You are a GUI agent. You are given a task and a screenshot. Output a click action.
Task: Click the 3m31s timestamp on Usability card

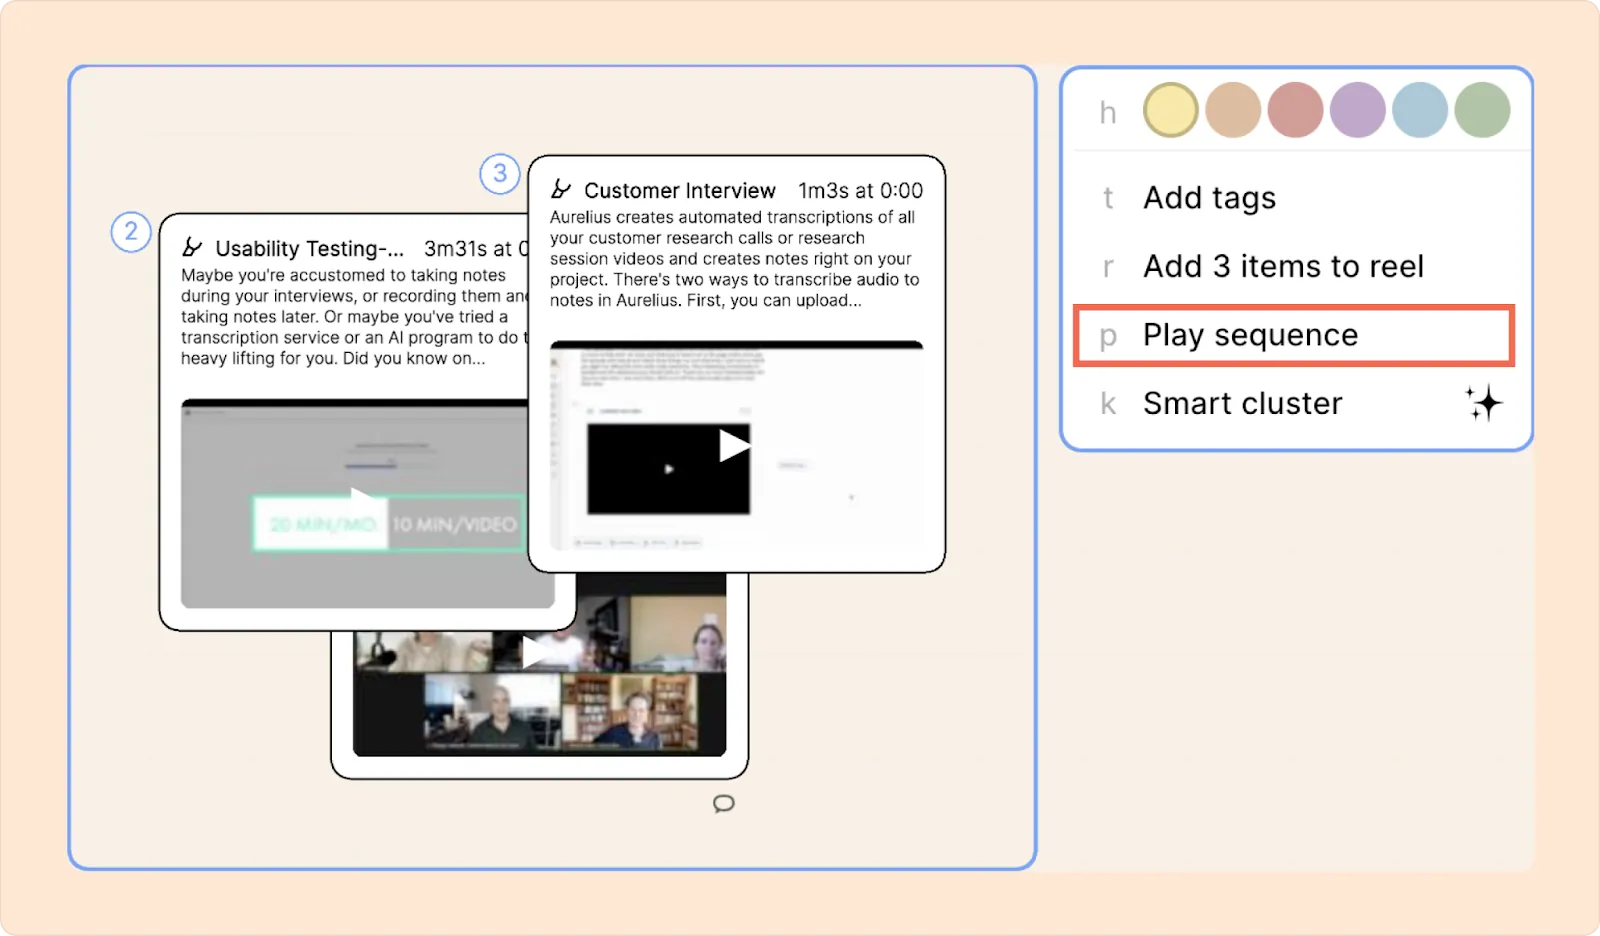[476, 248]
